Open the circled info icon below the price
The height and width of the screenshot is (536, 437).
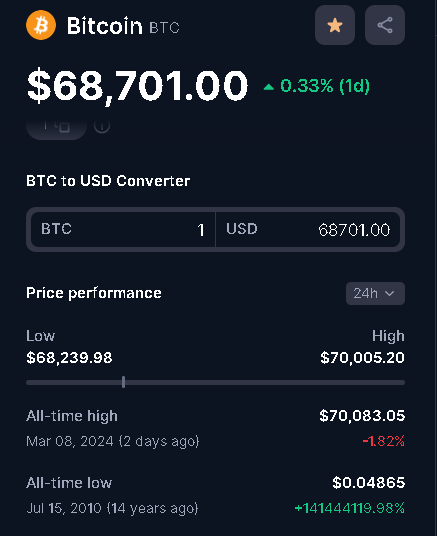click(102, 126)
